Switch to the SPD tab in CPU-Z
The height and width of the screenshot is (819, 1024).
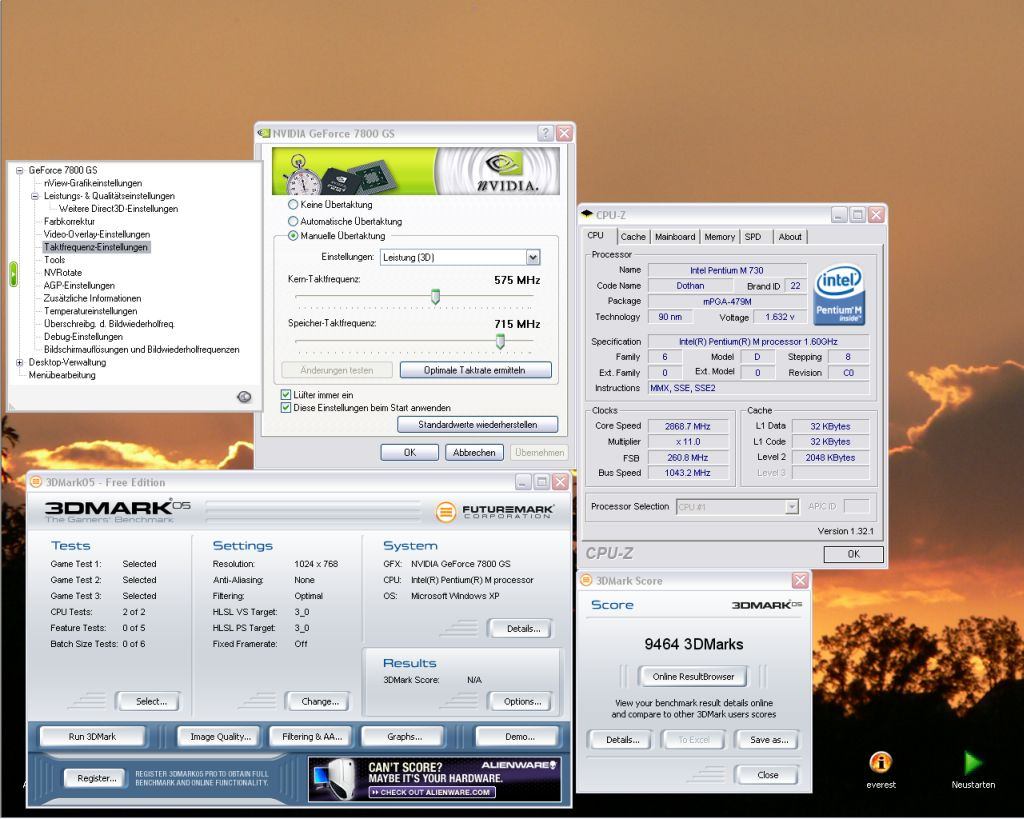(753, 237)
